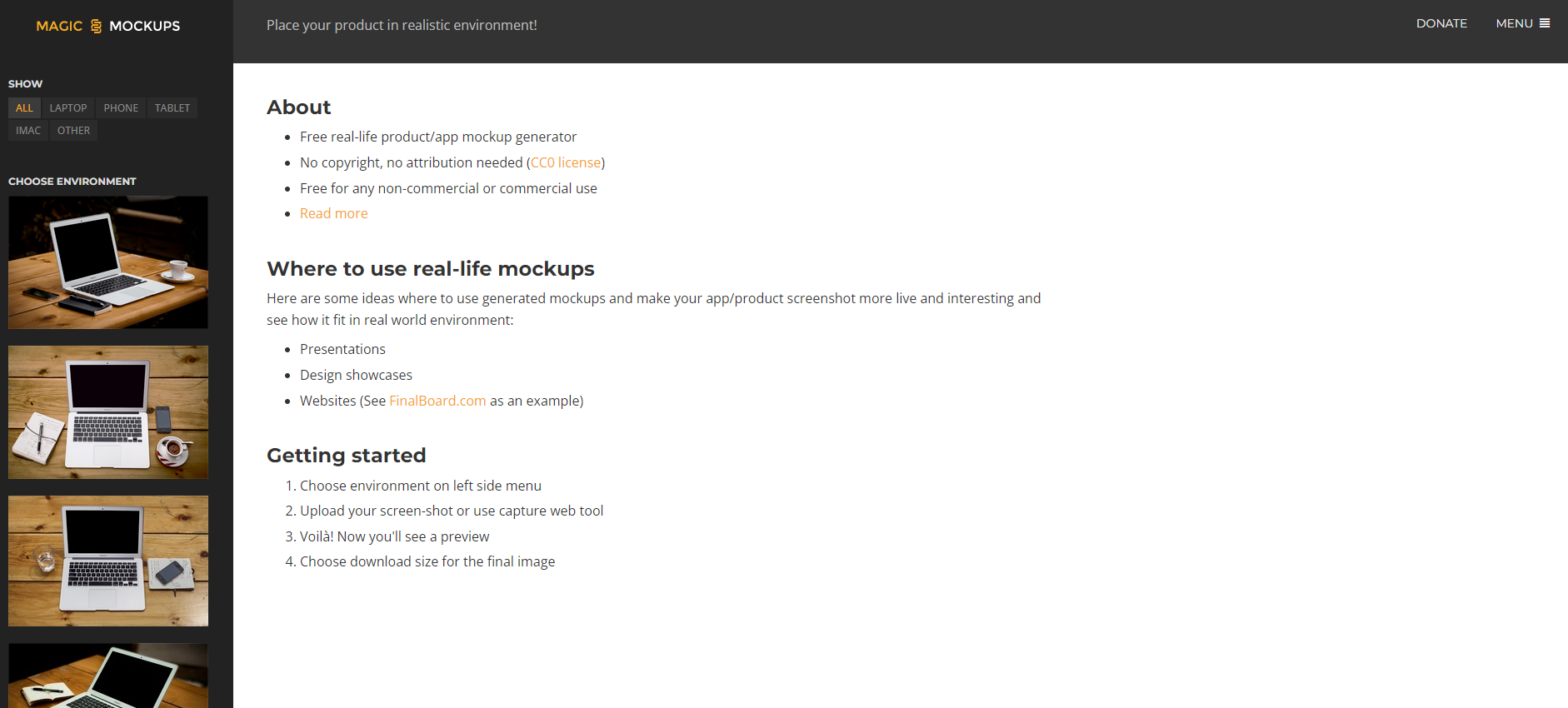The image size is (1568, 708).
Task: Open the CC0 license link
Action: [x=566, y=162]
